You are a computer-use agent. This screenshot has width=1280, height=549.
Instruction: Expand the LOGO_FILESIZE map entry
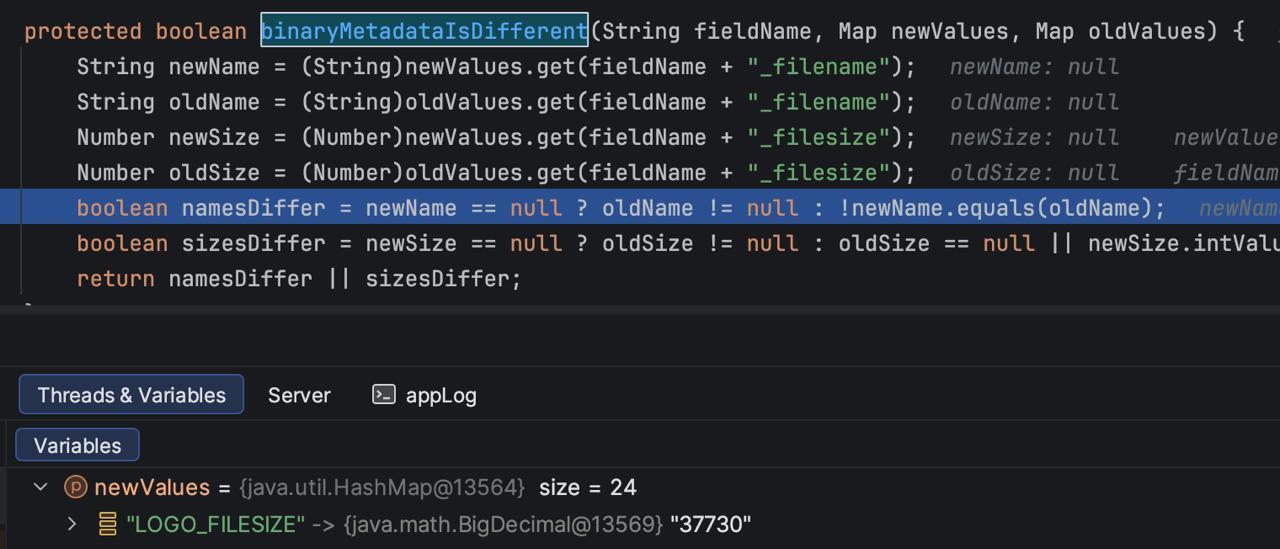point(71,523)
